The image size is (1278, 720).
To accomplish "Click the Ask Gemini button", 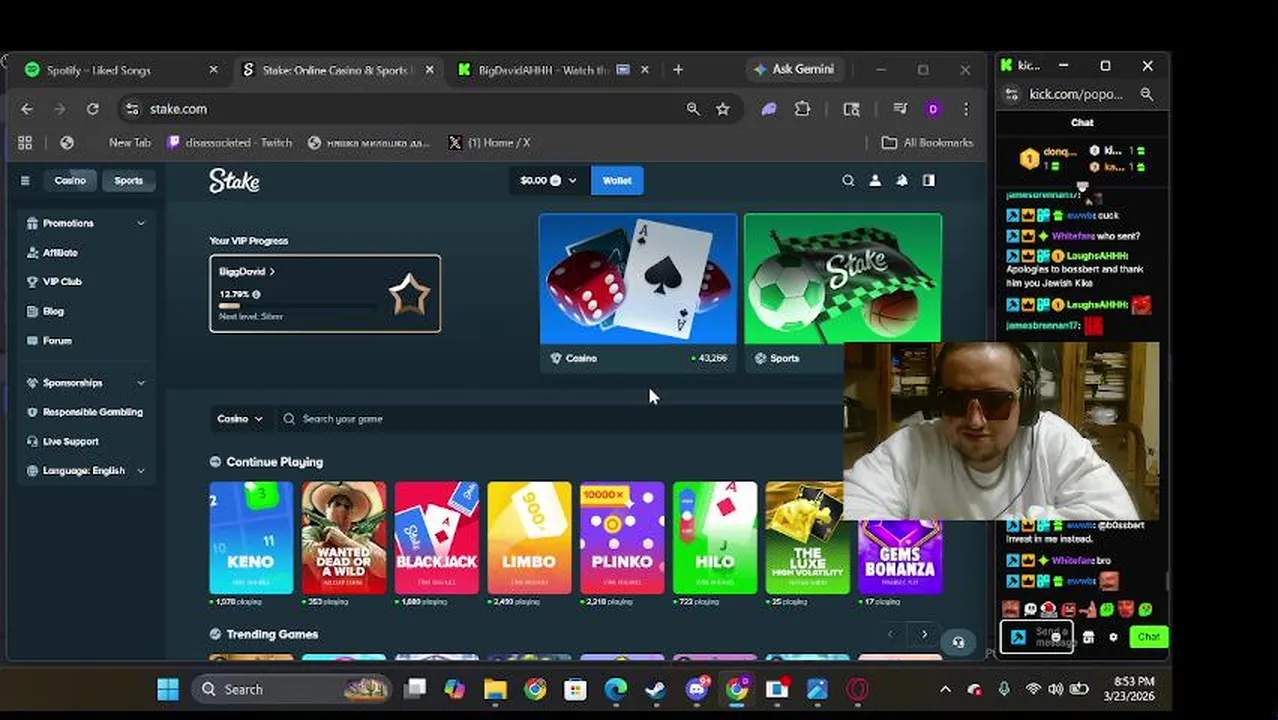I will click(794, 70).
